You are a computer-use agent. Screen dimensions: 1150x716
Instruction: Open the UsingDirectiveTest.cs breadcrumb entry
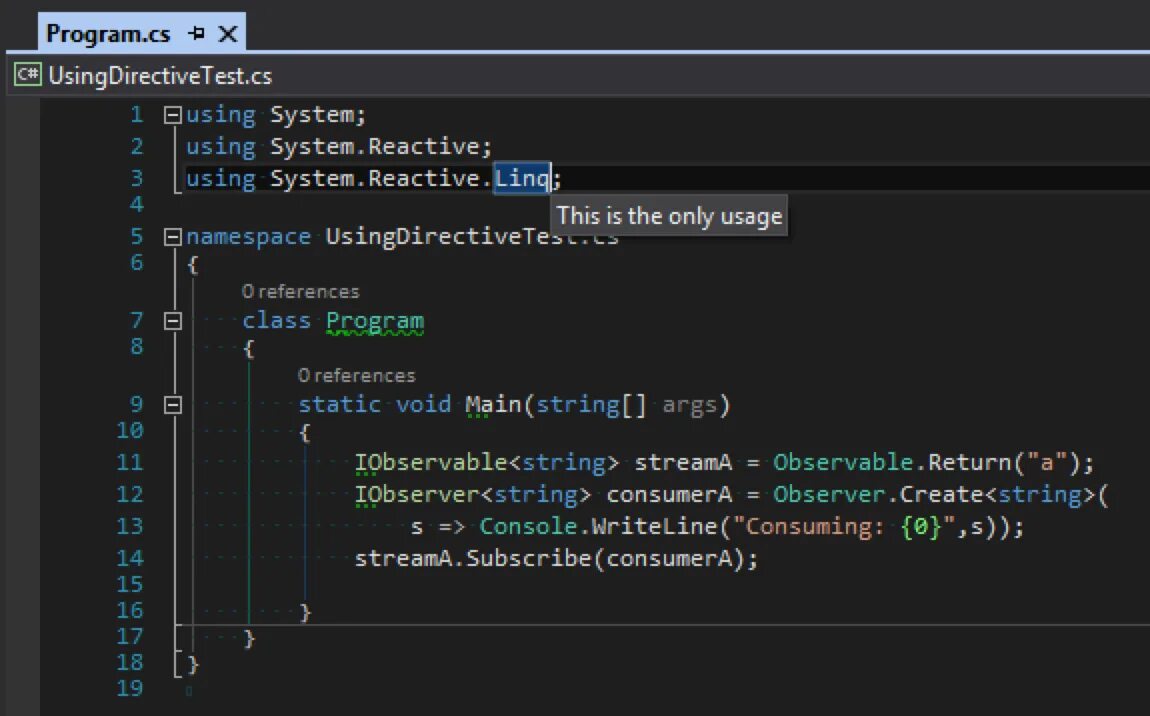coord(160,74)
